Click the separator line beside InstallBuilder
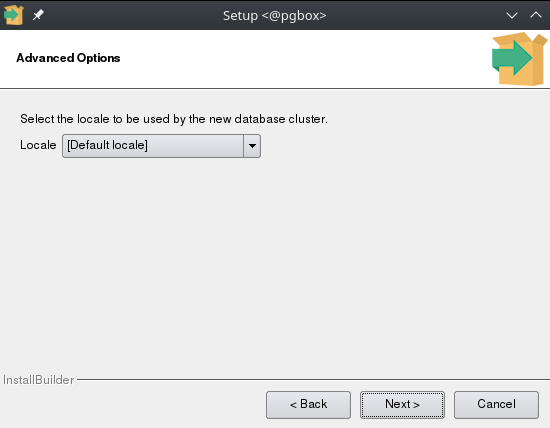Image resolution: width=550 pixels, height=428 pixels. (313, 379)
